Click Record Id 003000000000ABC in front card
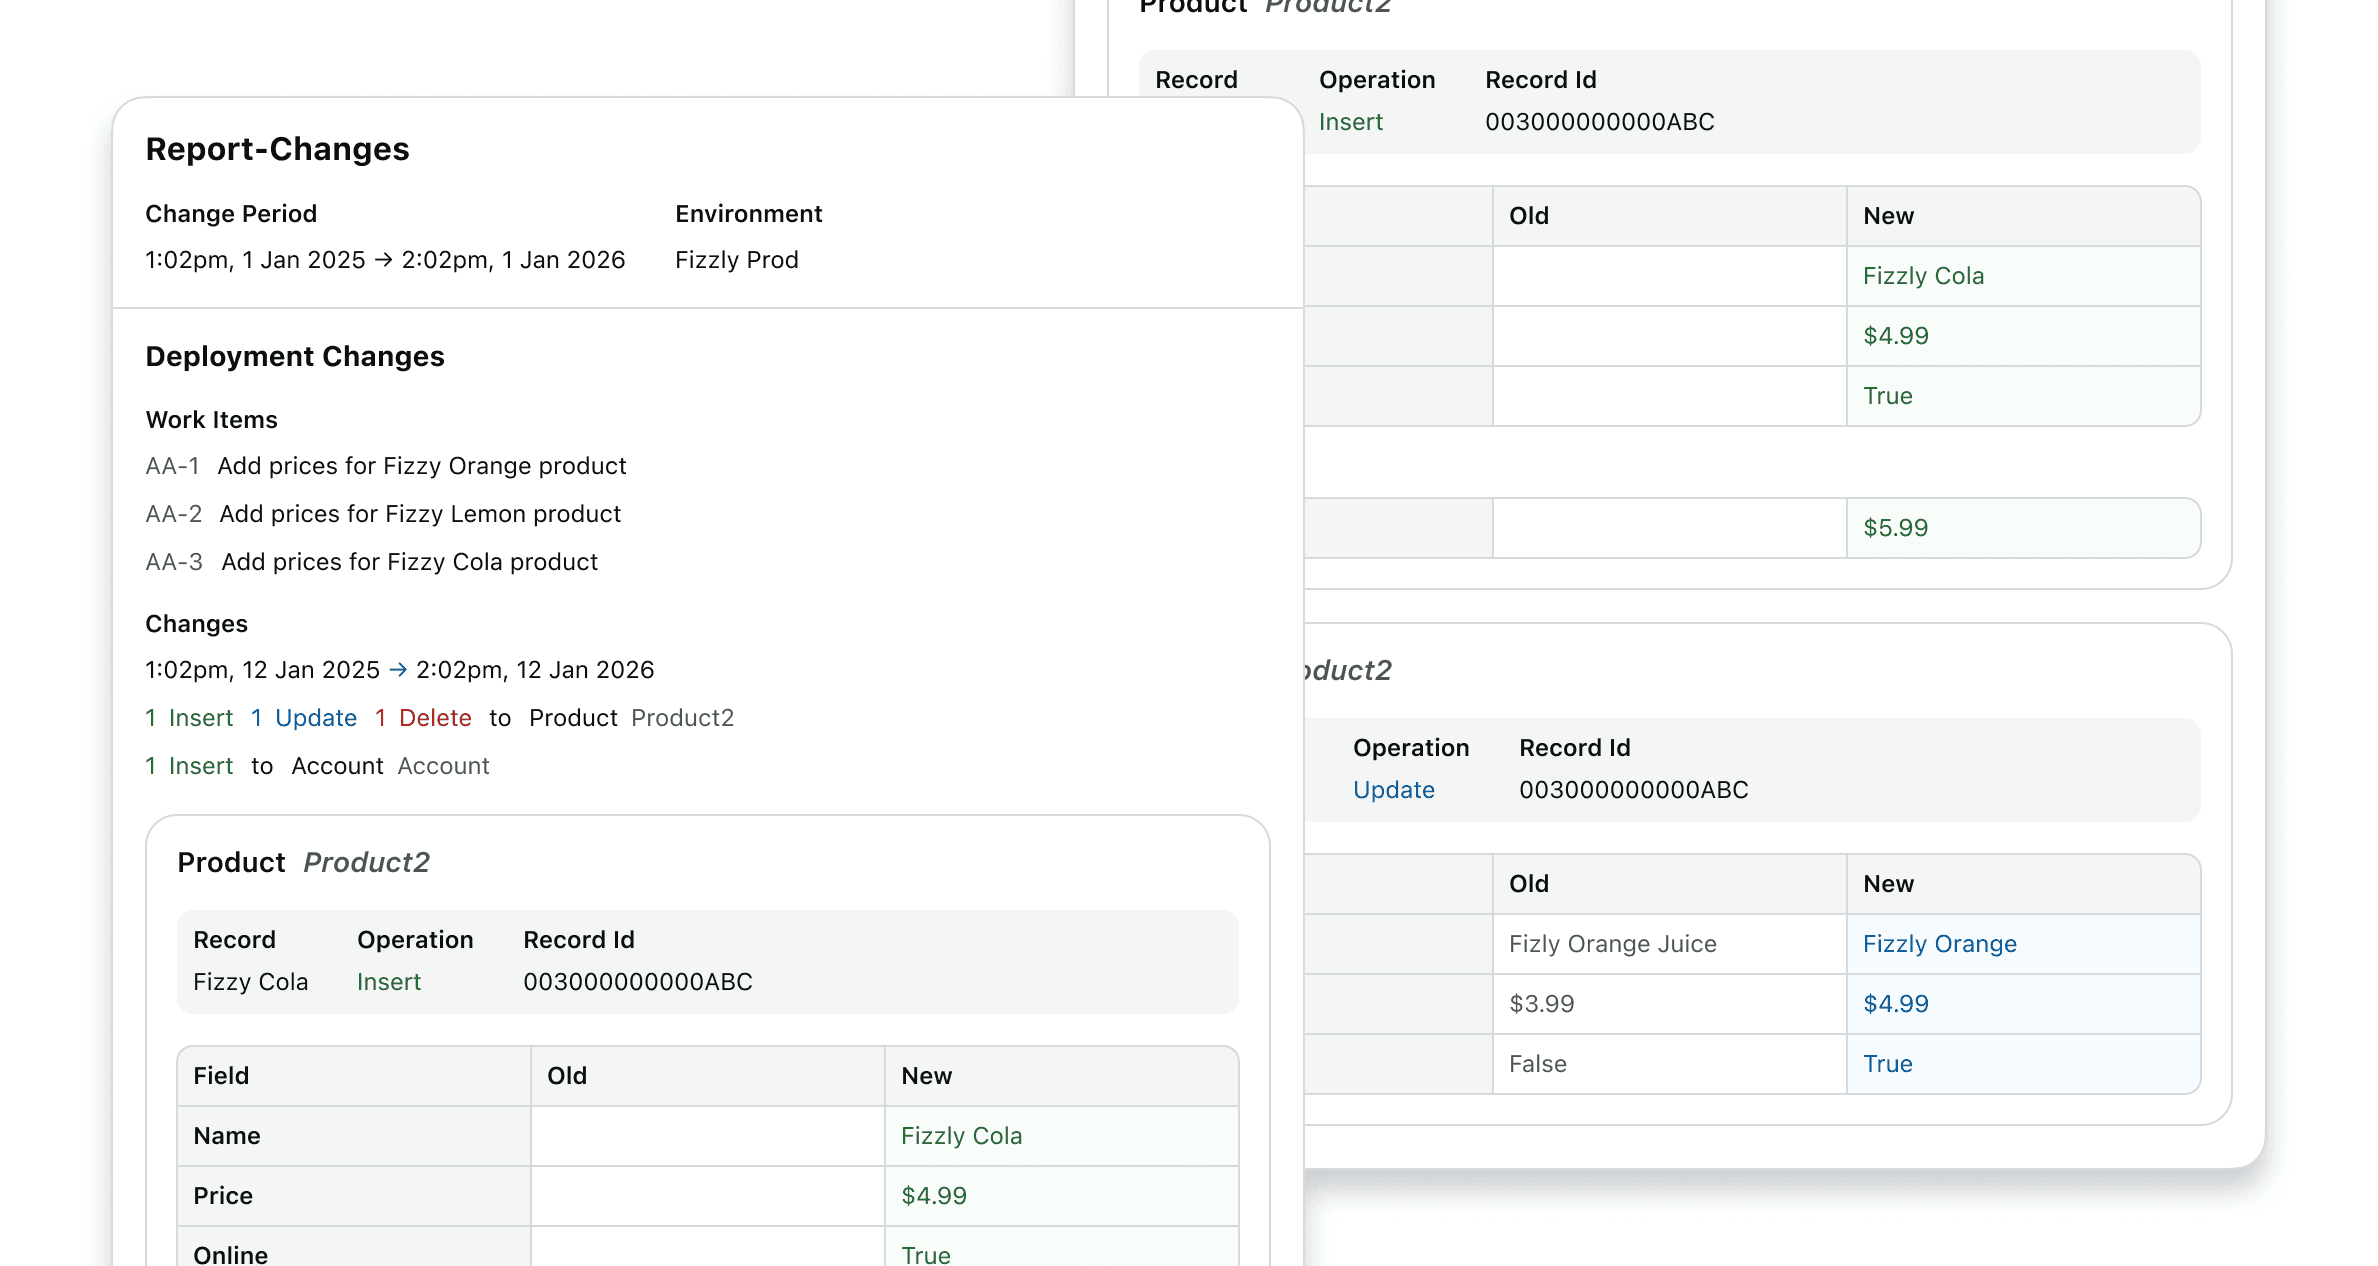 point(638,982)
